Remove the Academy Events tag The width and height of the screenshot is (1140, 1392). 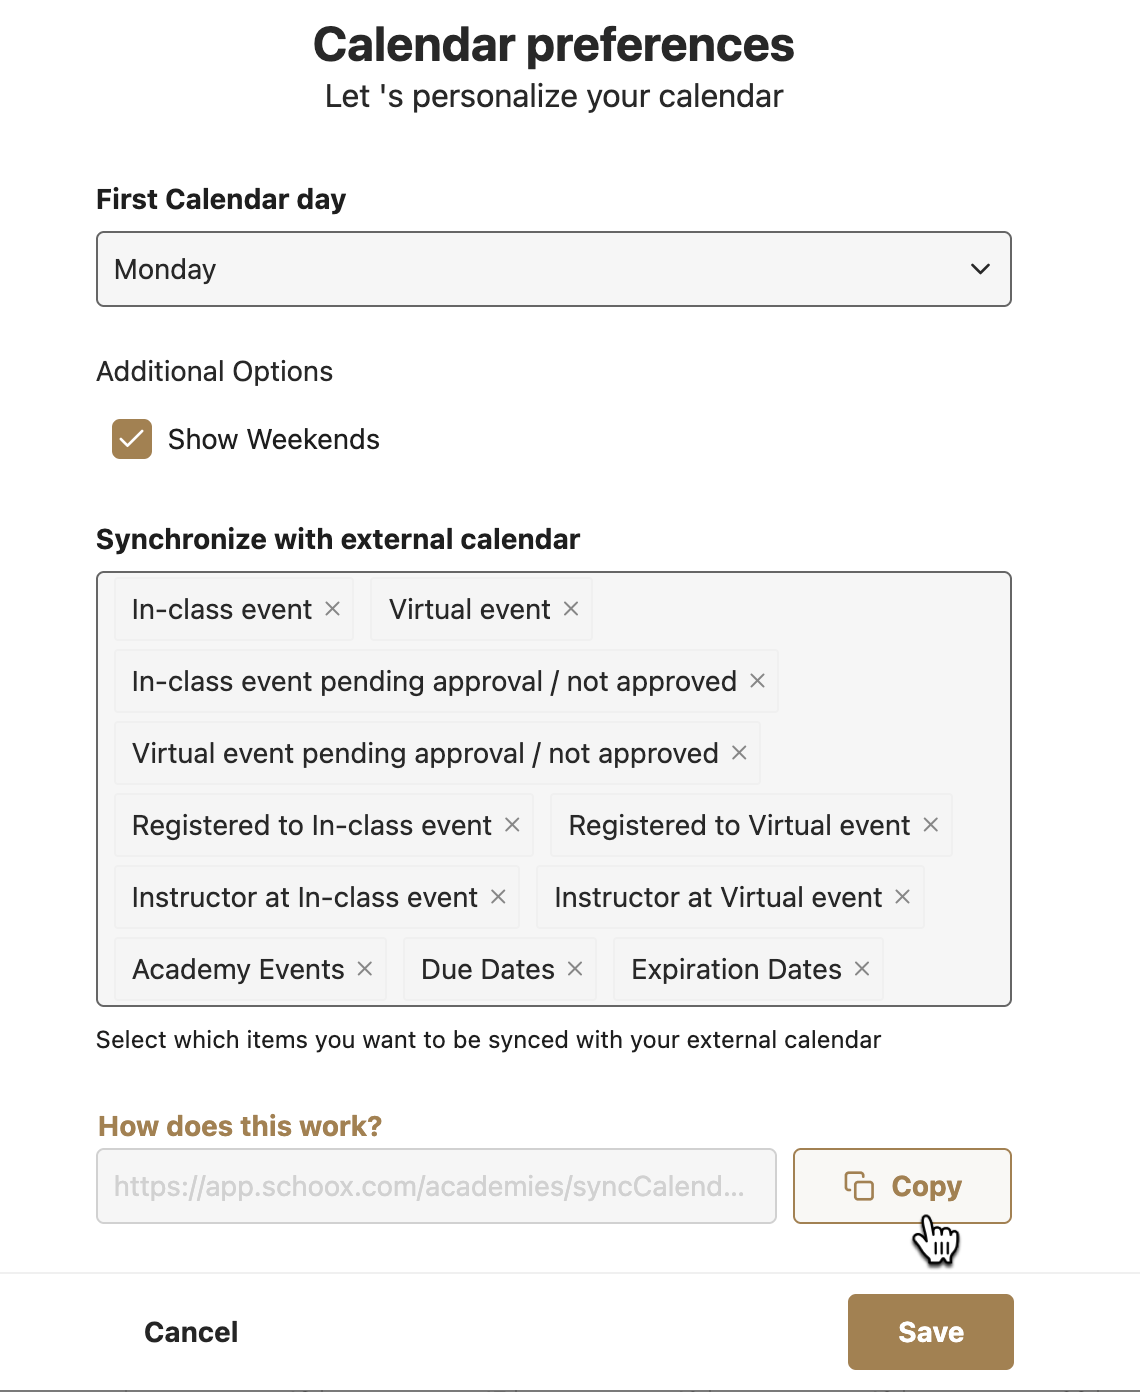[365, 969]
